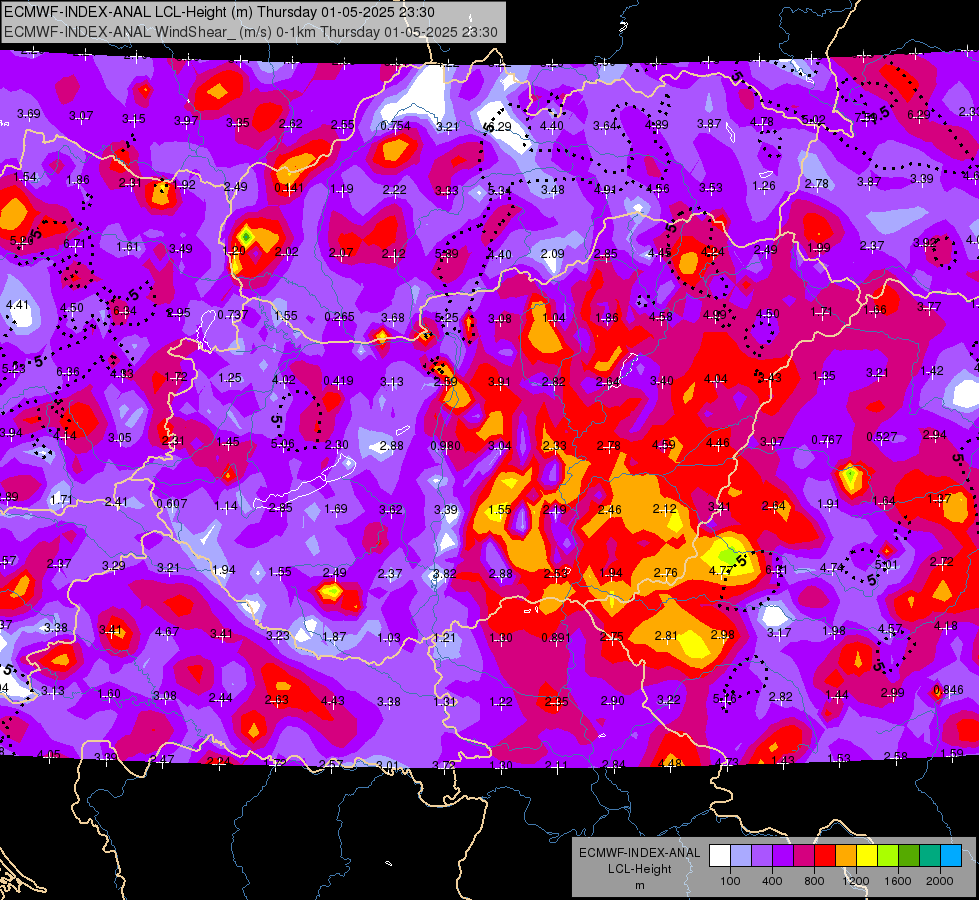This screenshot has width=979, height=900.
Task: Click legend label 'LCL-Height'
Action: [639, 869]
